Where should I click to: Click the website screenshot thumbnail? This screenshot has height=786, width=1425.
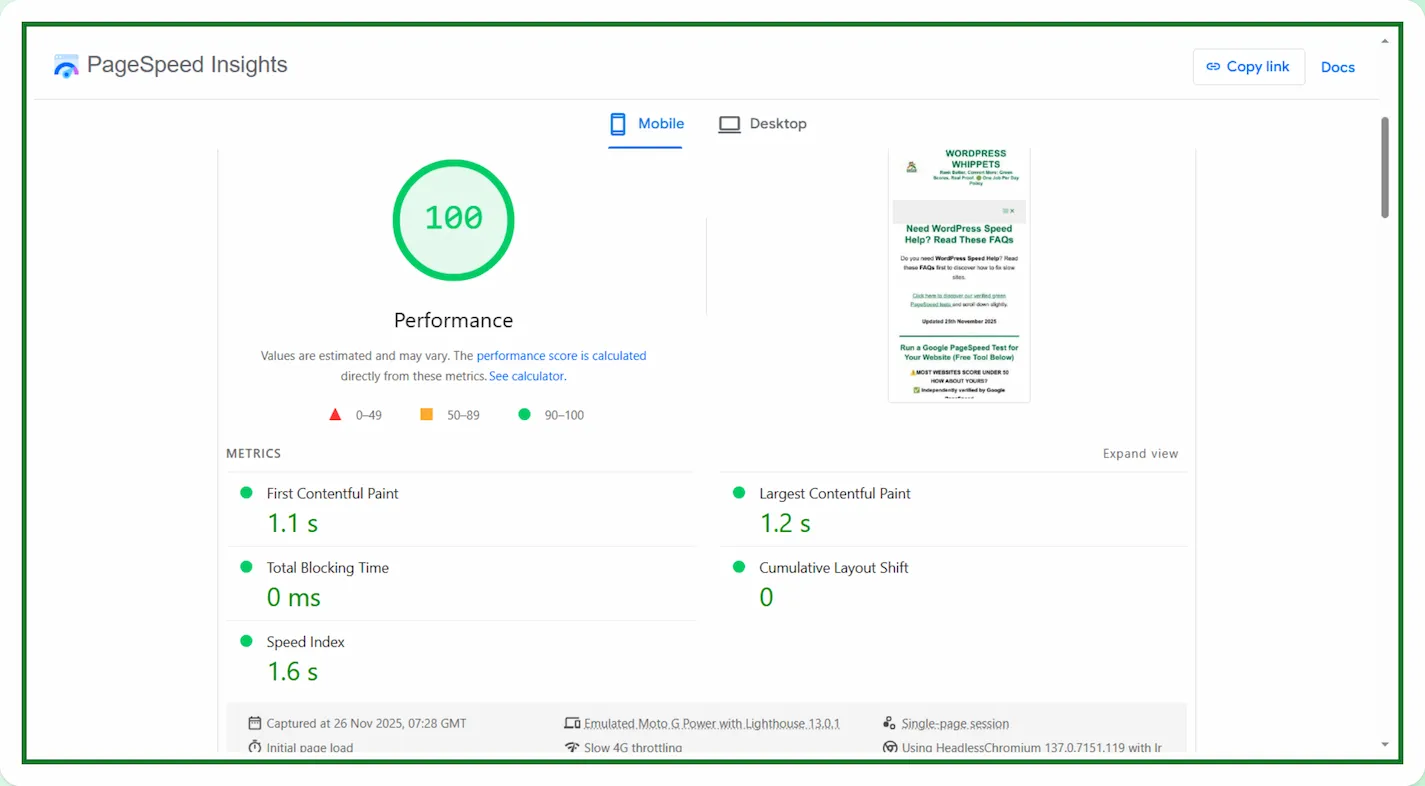tap(958, 275)
